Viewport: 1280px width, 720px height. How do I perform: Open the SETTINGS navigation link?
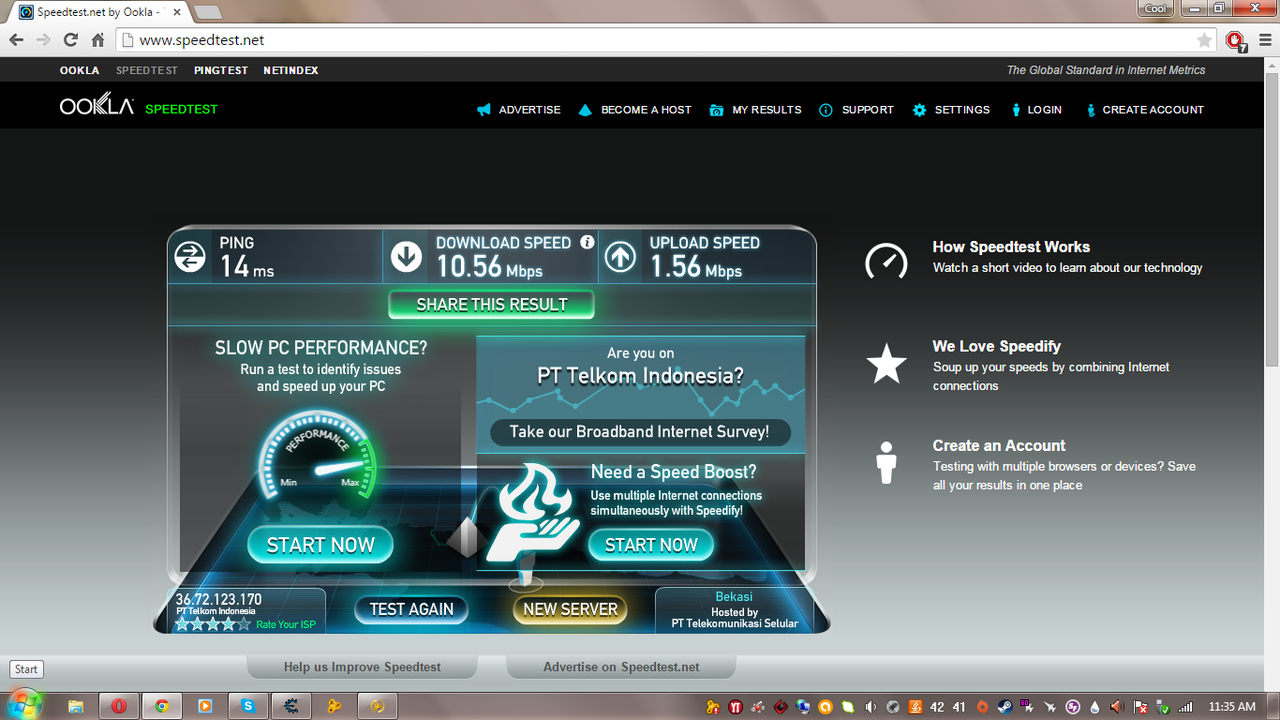tap(962, 110)
